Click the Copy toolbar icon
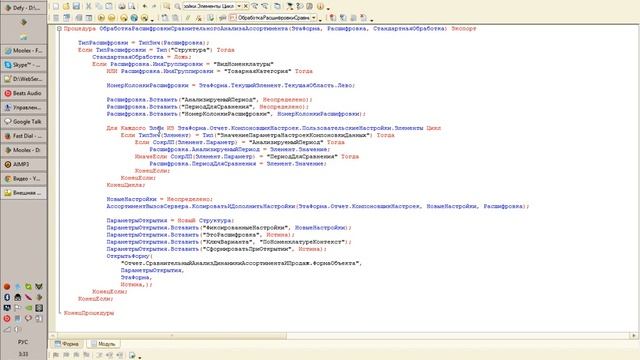The height and width of the screenshot is (360, 640). coord(99,6)
